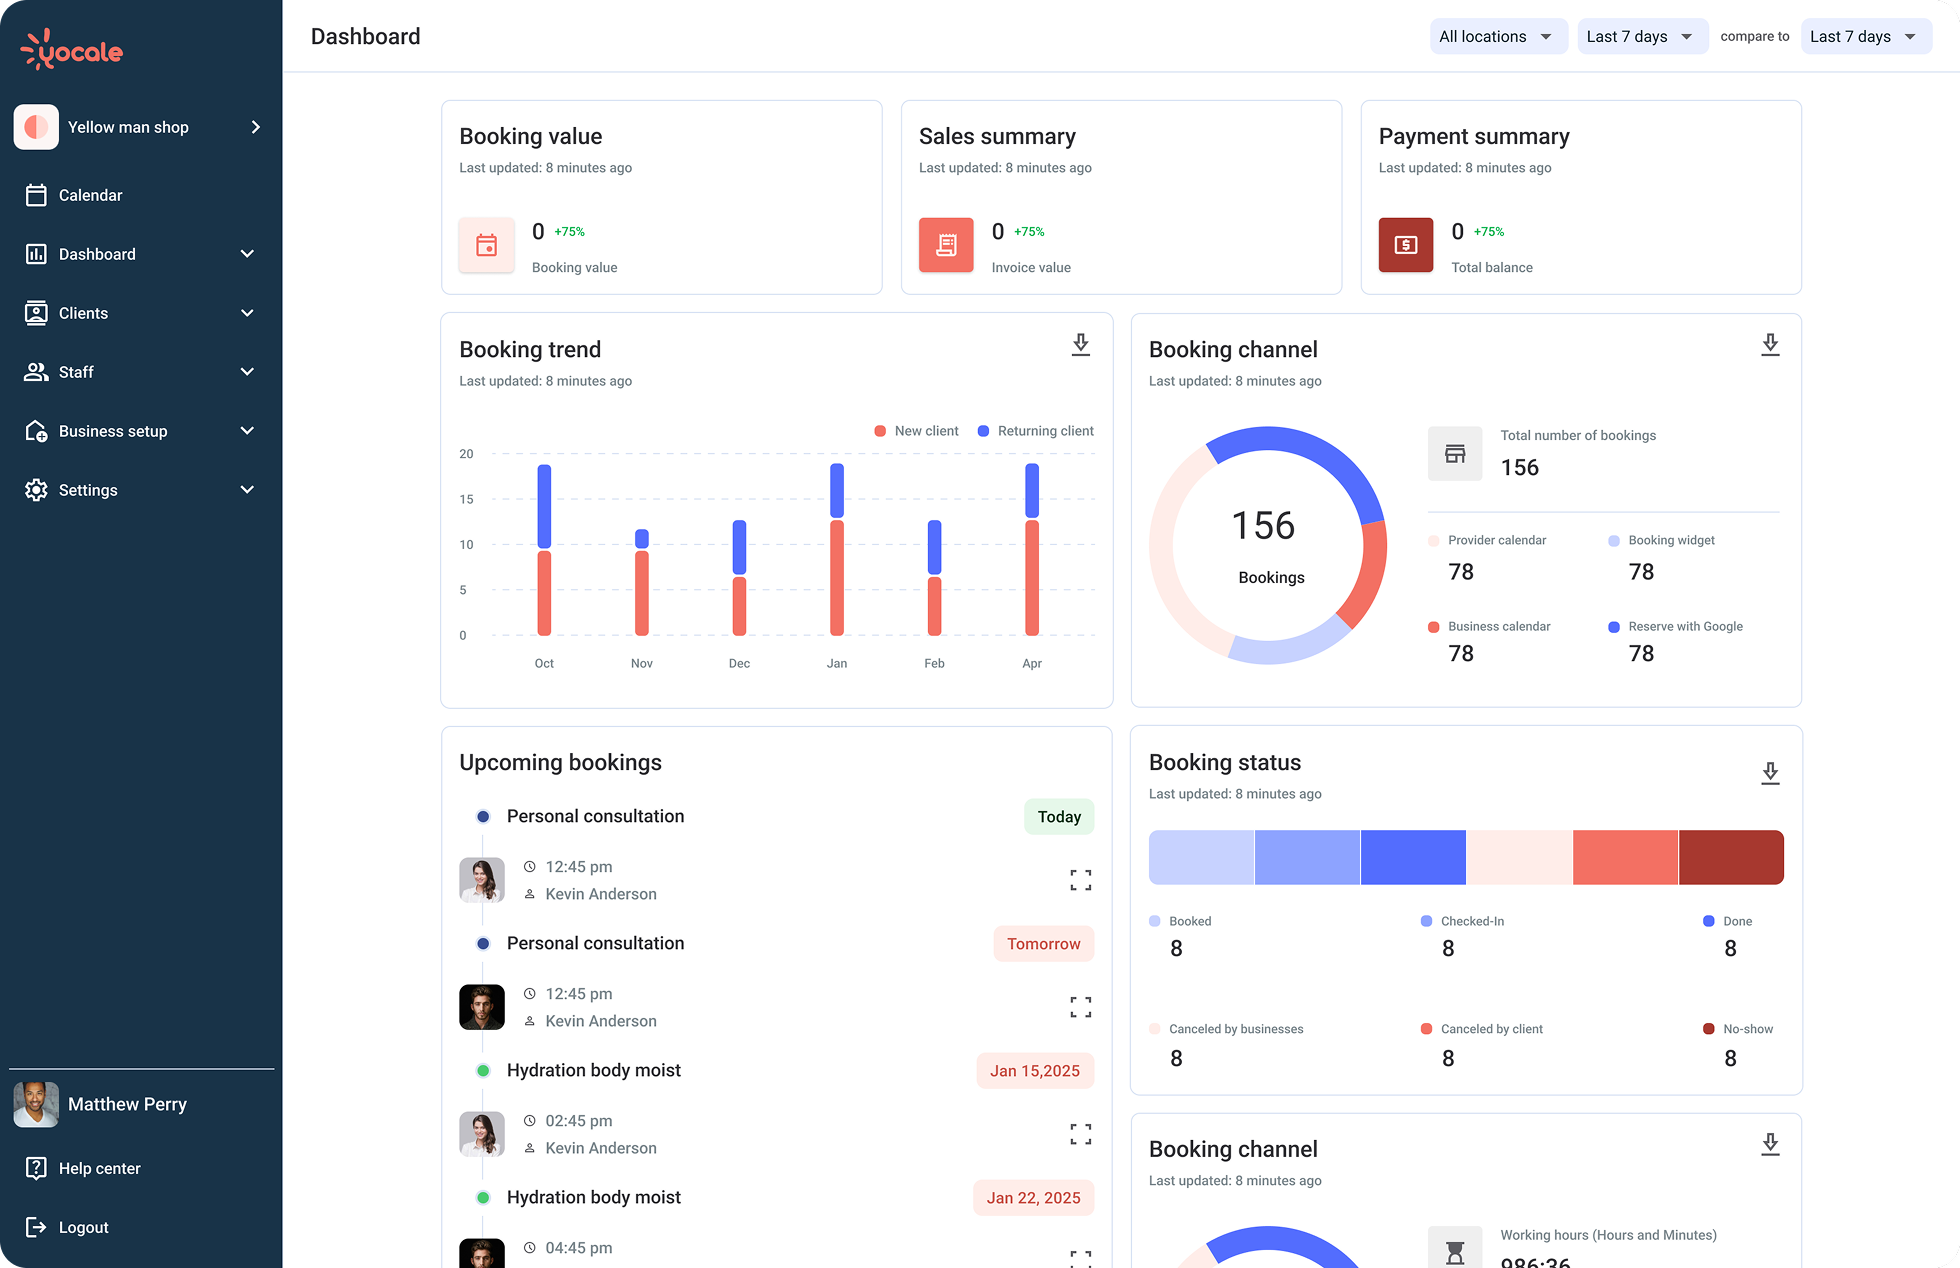Click the Booking widget label
The image size is (1960, 1268).
(1671, 541)
